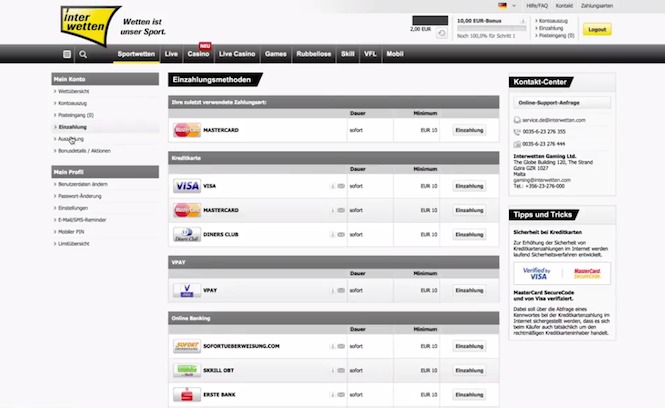Click the Sofortueberweisung logo

point(187,347)
